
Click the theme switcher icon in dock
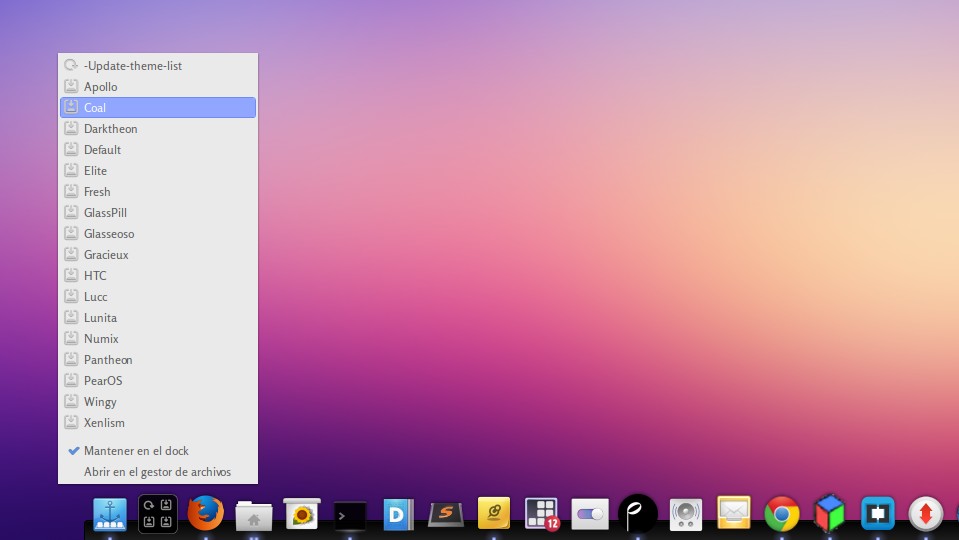pyautogui.click(x=158, y=514)
